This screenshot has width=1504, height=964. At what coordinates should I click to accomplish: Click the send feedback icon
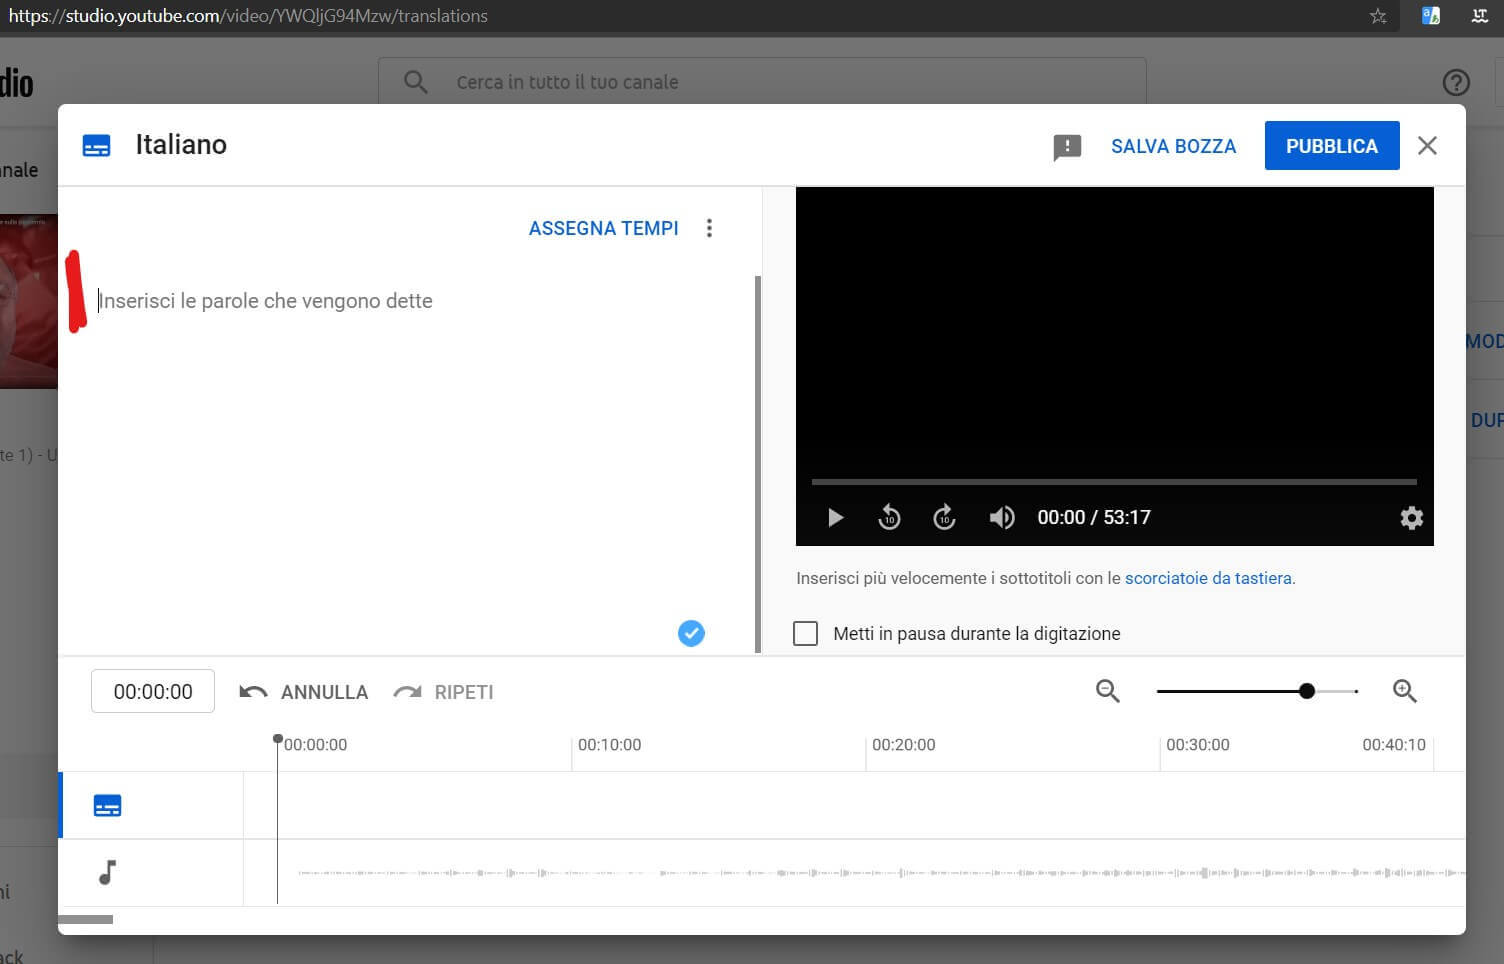click(x=1067, y=147)
